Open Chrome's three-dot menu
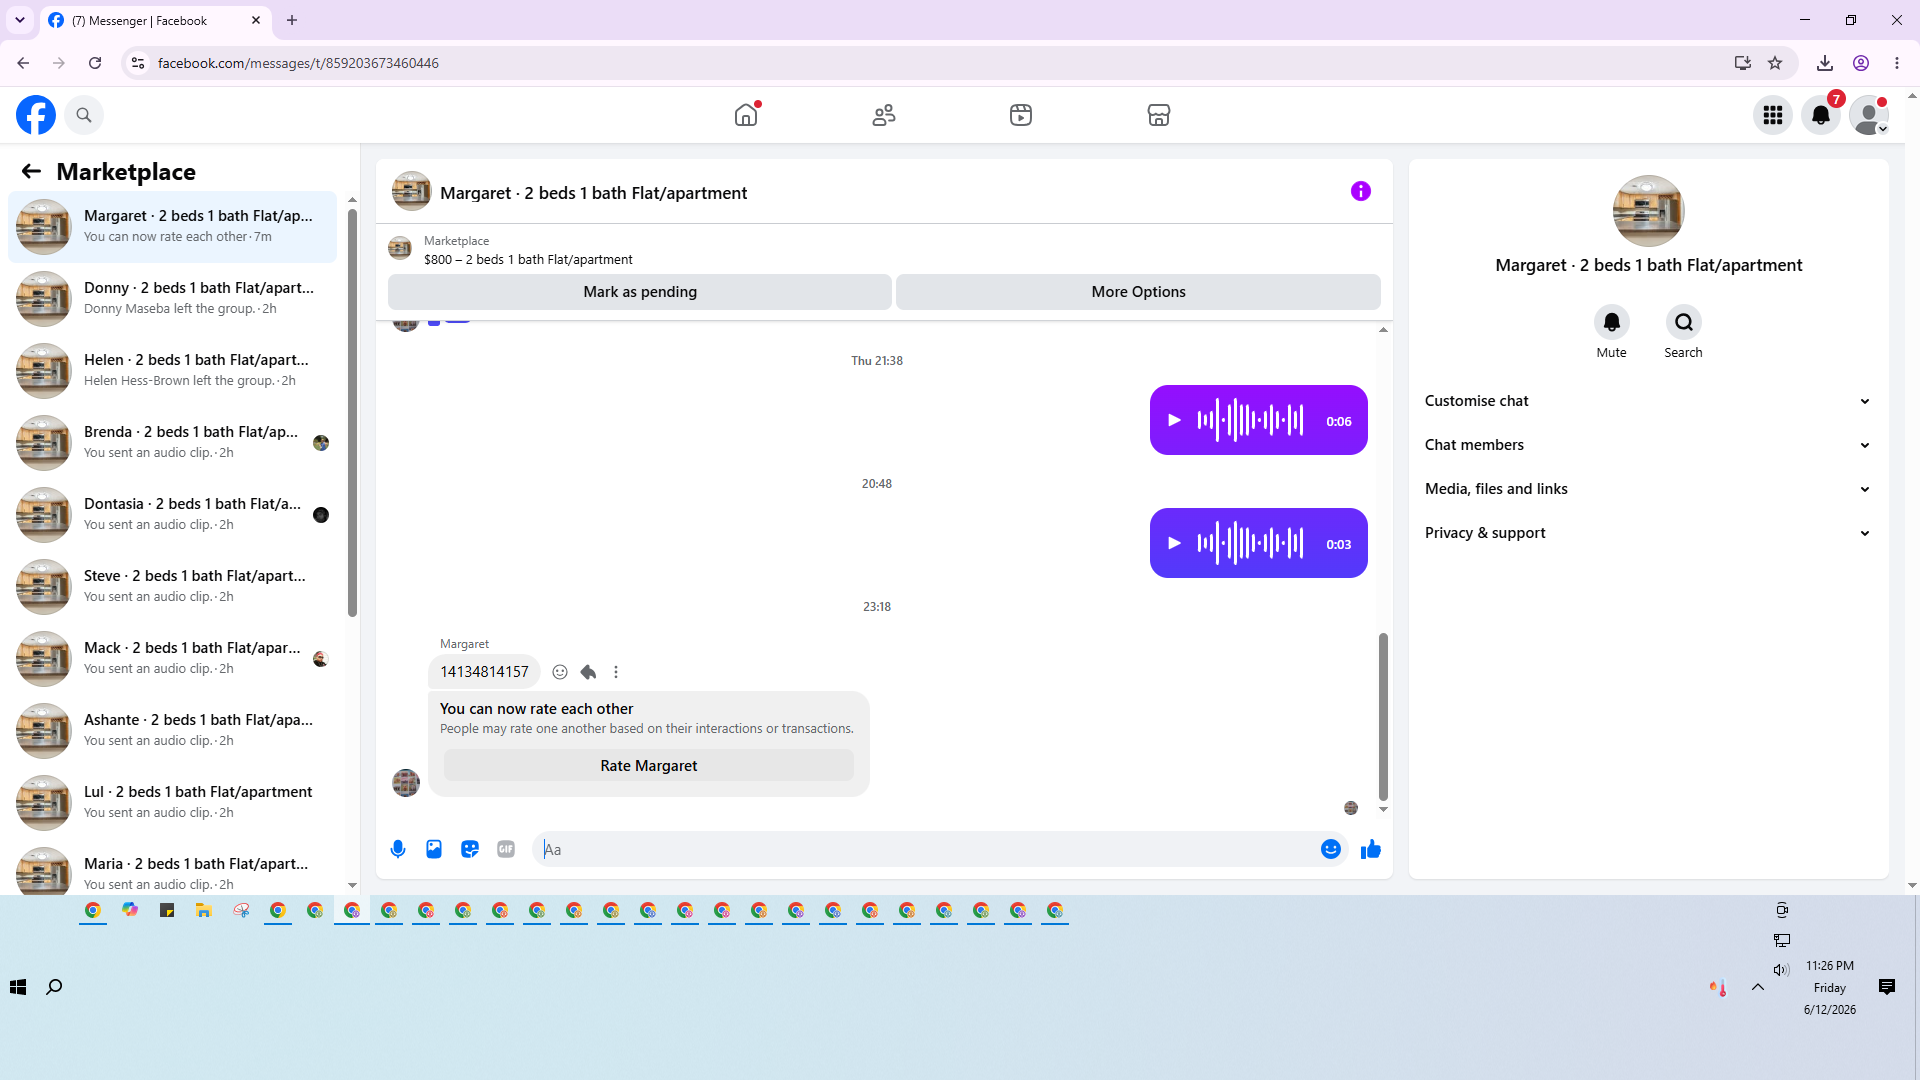This screenshot has width=1920, height=1080. [1897, 63]
